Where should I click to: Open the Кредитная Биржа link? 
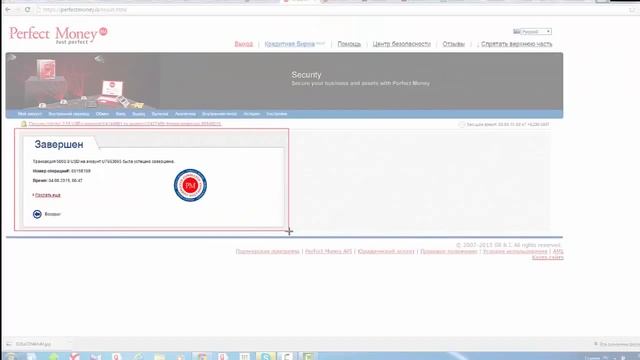[290, 44]
